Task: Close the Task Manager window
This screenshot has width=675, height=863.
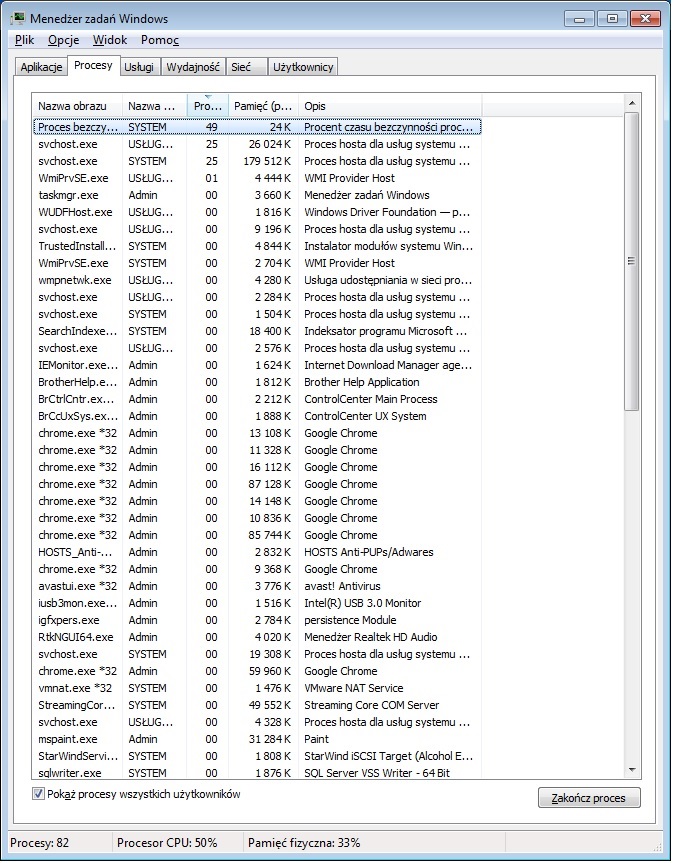Action: click(x=645, y=19)
